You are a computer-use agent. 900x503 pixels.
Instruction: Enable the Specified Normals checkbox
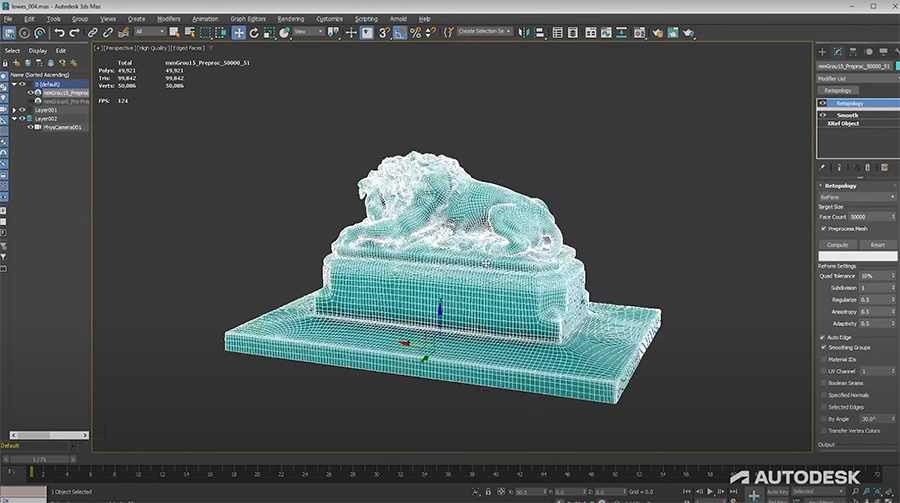824,395
